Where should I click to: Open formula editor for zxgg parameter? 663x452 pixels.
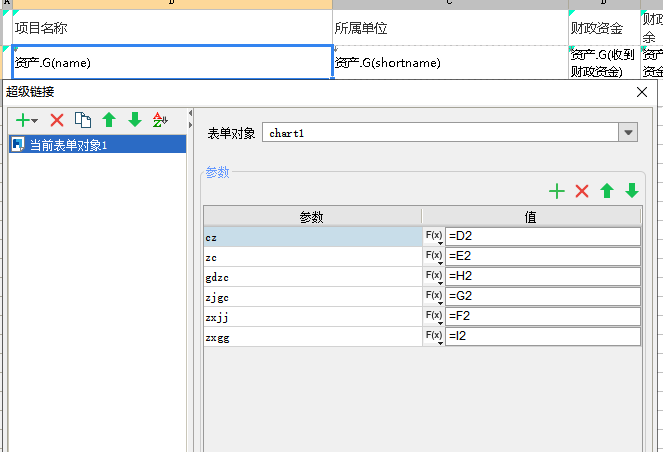(434, 336)
